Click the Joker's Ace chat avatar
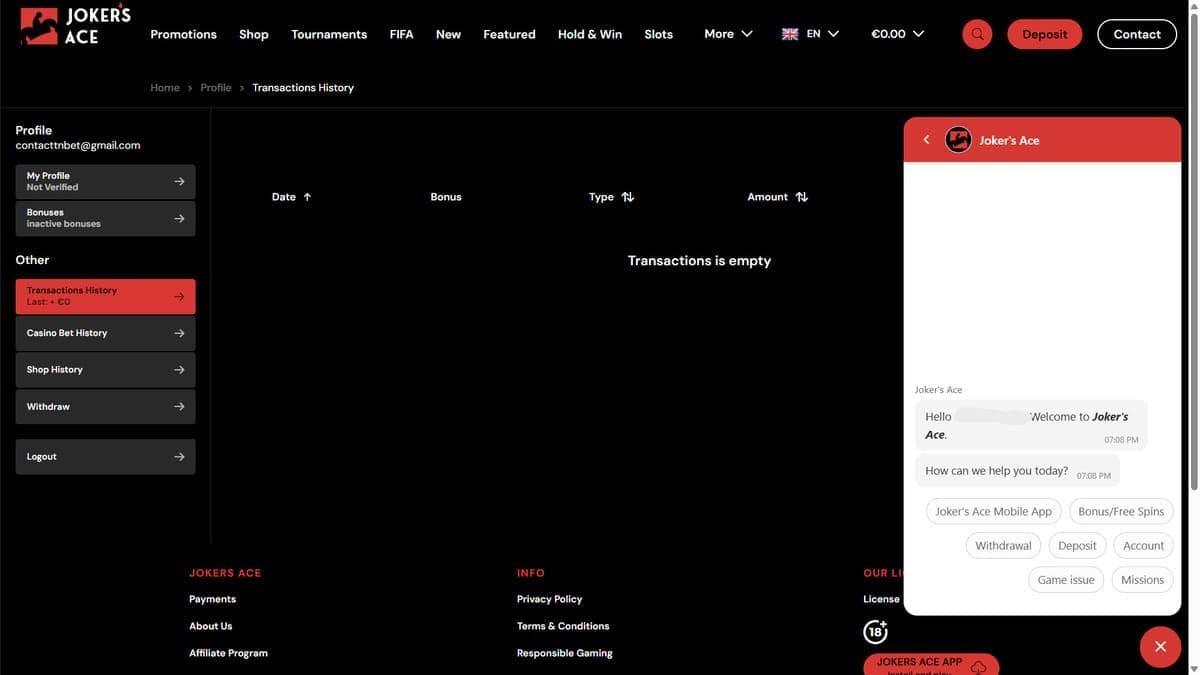 tap(958, 140)
